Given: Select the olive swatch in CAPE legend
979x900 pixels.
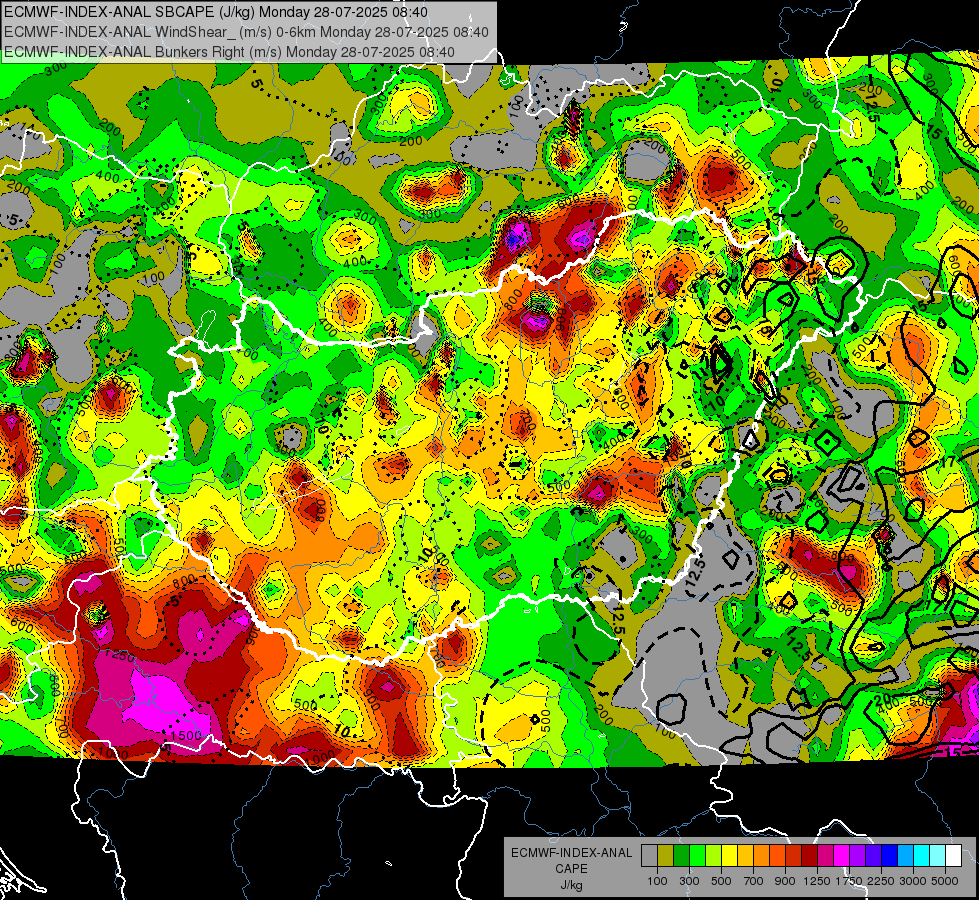Looking at the screenshot, I should [x=666, y=855].
